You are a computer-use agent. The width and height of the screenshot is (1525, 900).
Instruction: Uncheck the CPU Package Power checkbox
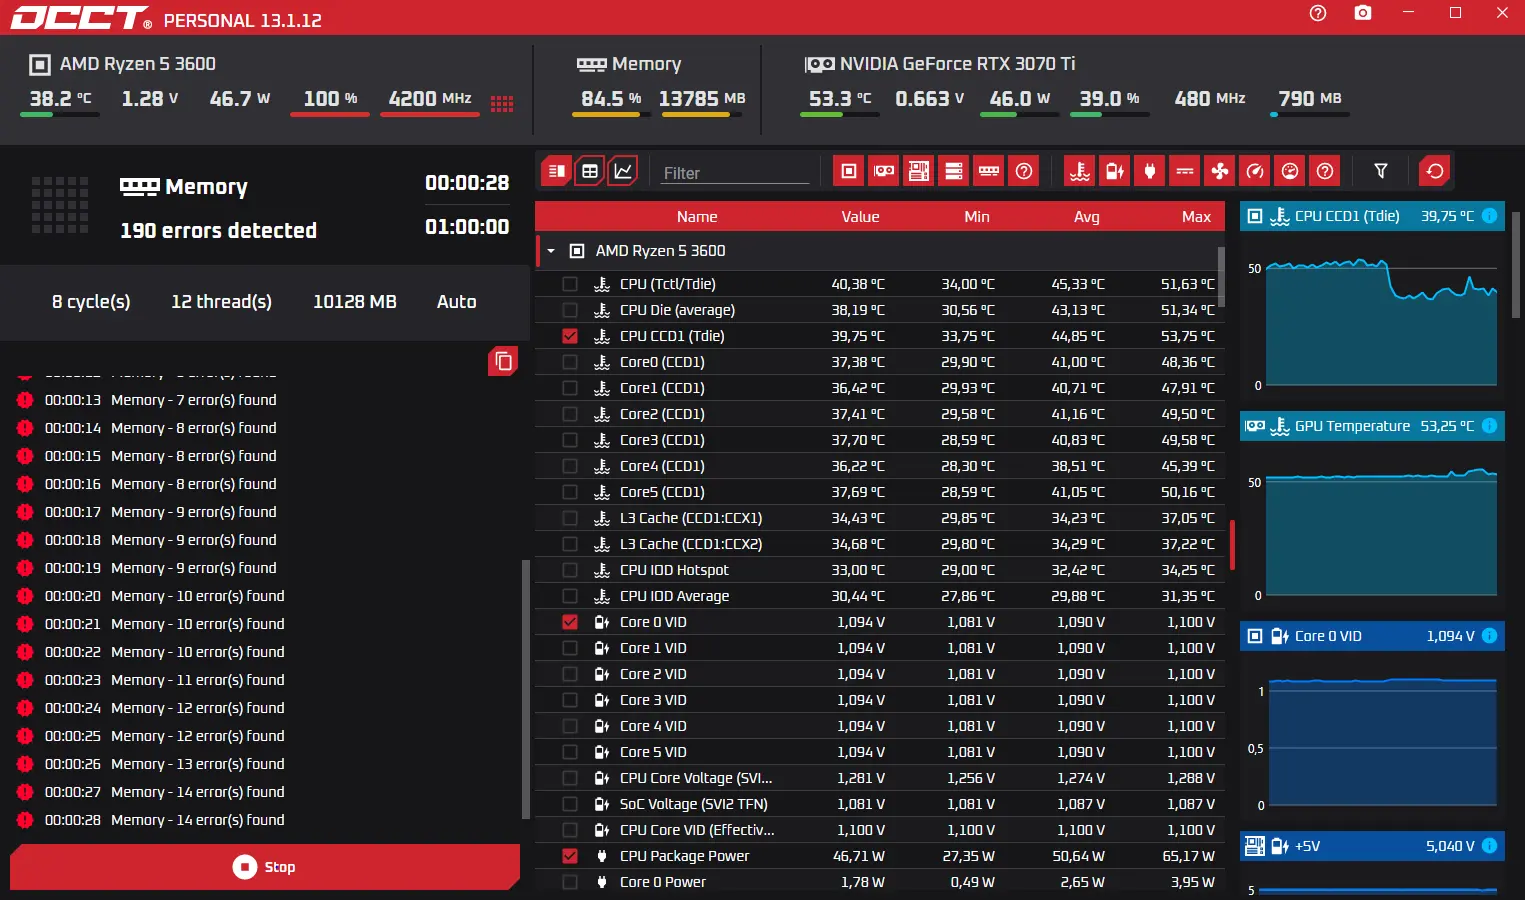(x=570, y=856)
